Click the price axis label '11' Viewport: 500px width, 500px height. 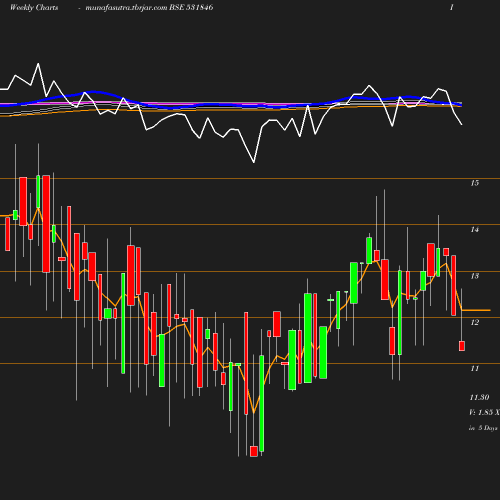(x=475, y=368)
